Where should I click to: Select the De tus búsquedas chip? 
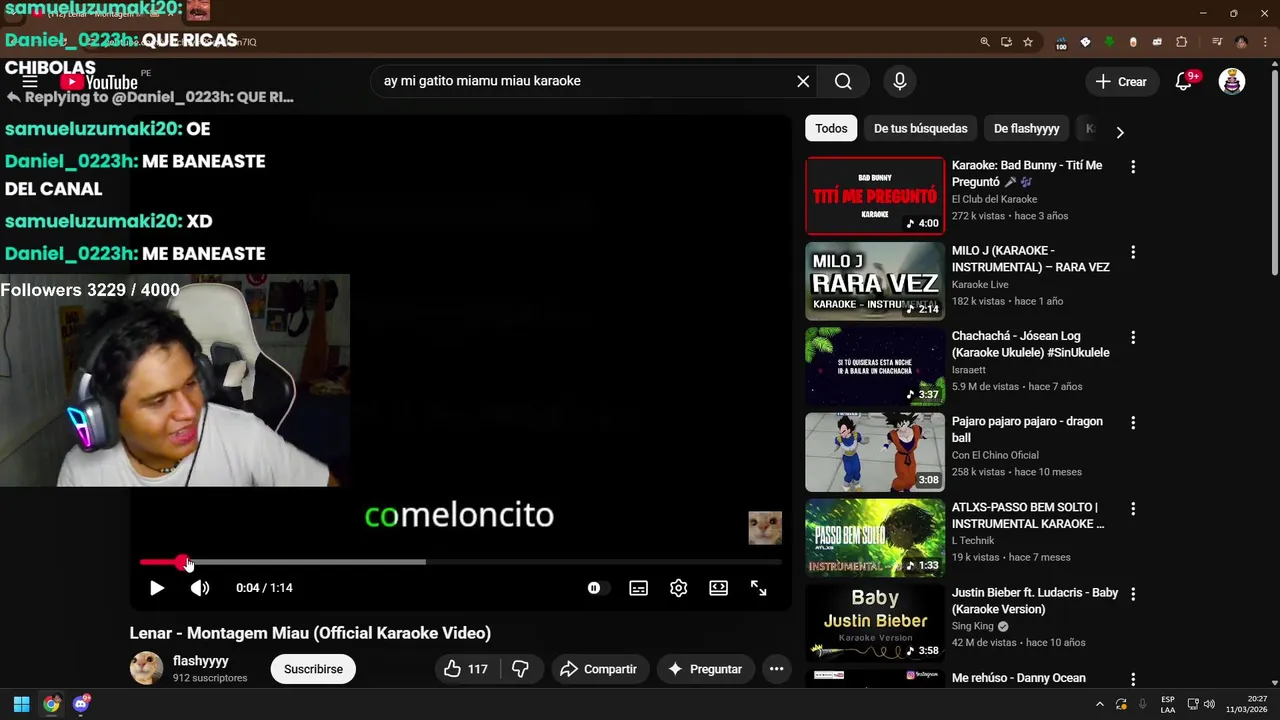[x=920, y=128]
